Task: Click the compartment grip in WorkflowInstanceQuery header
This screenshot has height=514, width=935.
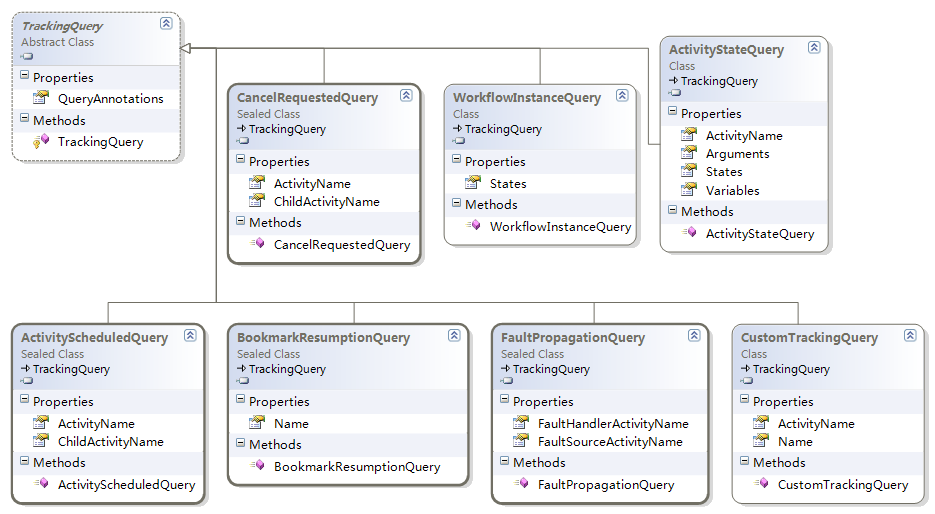Action: coord(459,141)
